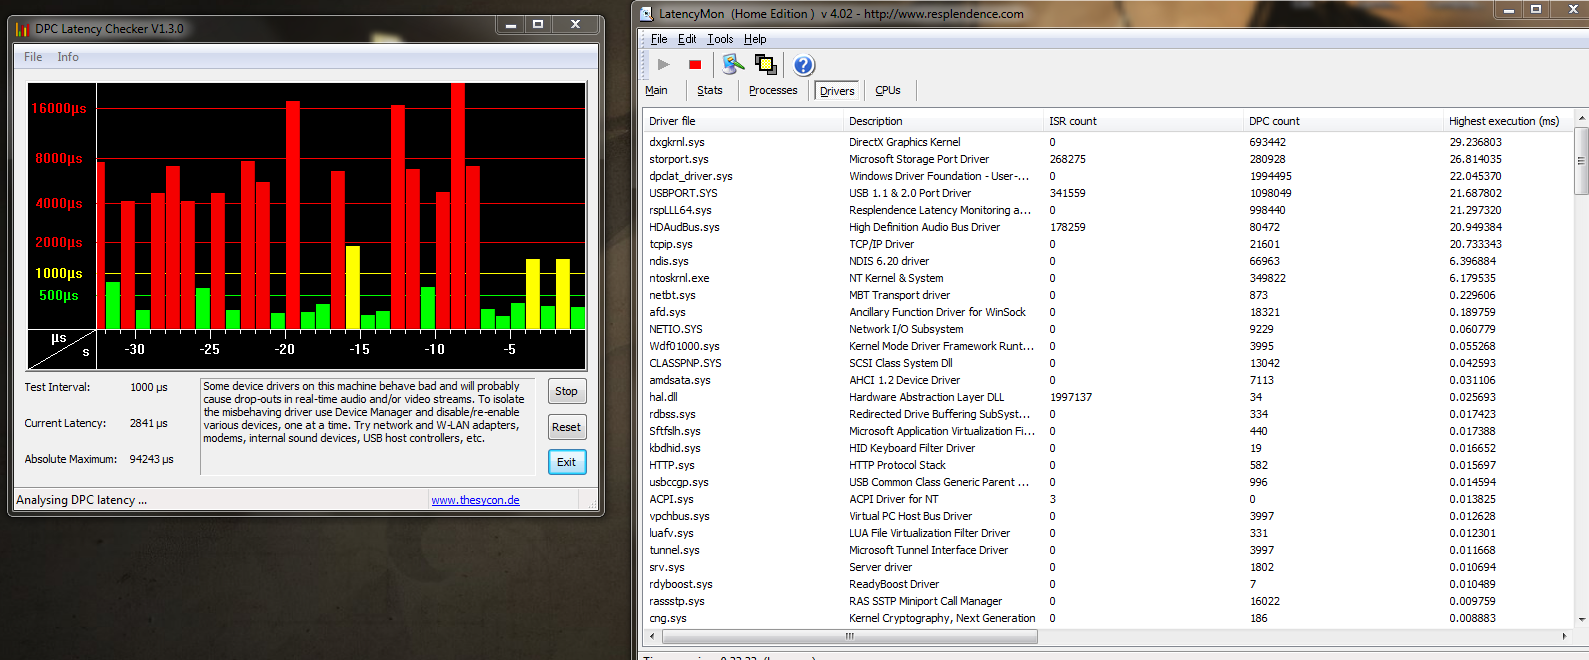Click the vertical scrollbar thumb in driver list

1582,160
